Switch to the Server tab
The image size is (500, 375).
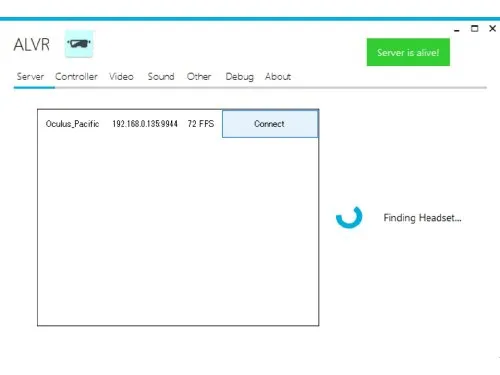tap(30, 77)
